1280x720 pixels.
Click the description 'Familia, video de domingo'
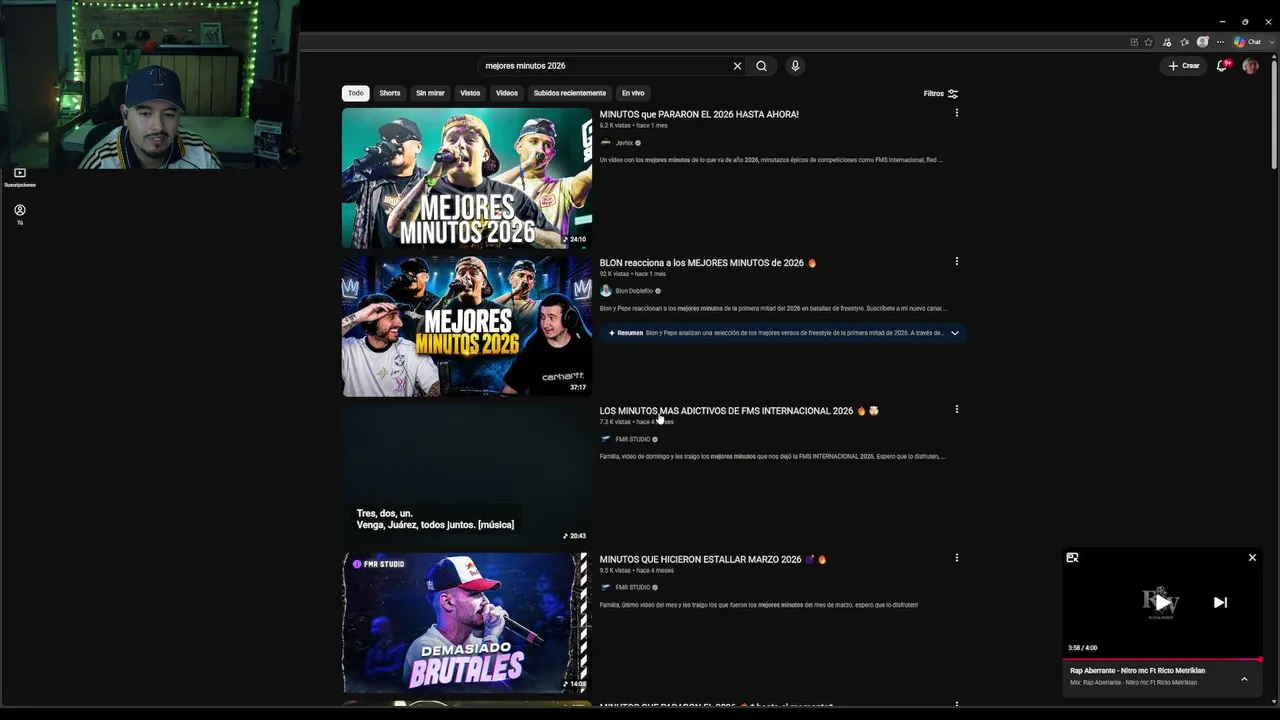click(x=773, y=457)
